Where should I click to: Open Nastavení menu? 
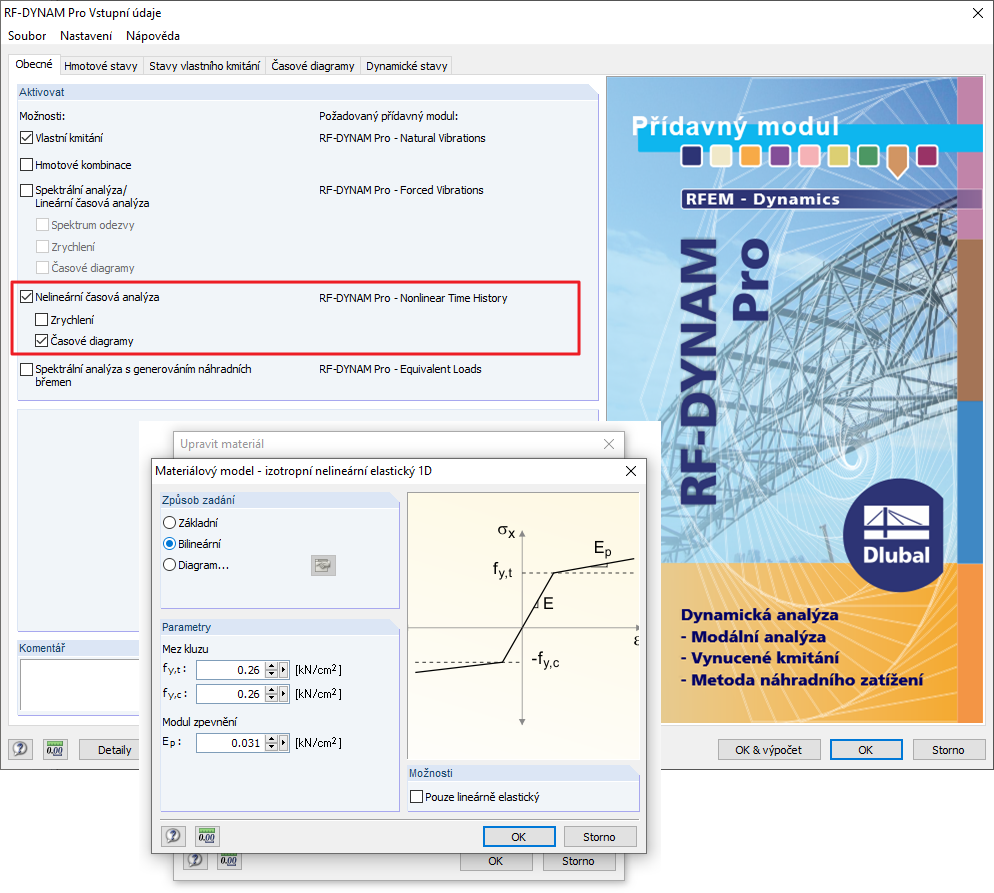(x=86, y=36)
